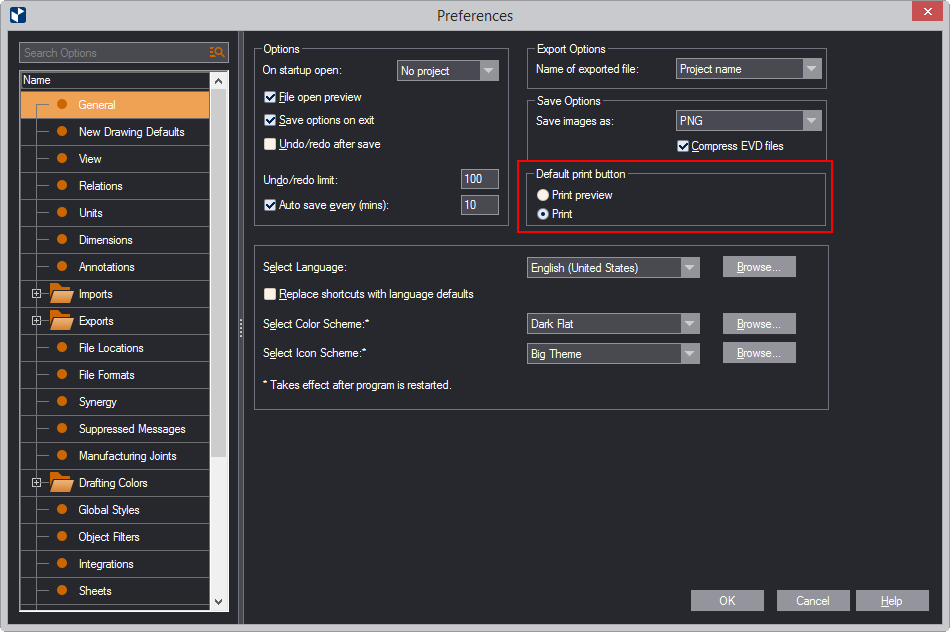The width and height of the screenshot is (950, 632).
Task: Click the orange dot icon beside Units
Action: pyautogui.click(x=62, y=213)
